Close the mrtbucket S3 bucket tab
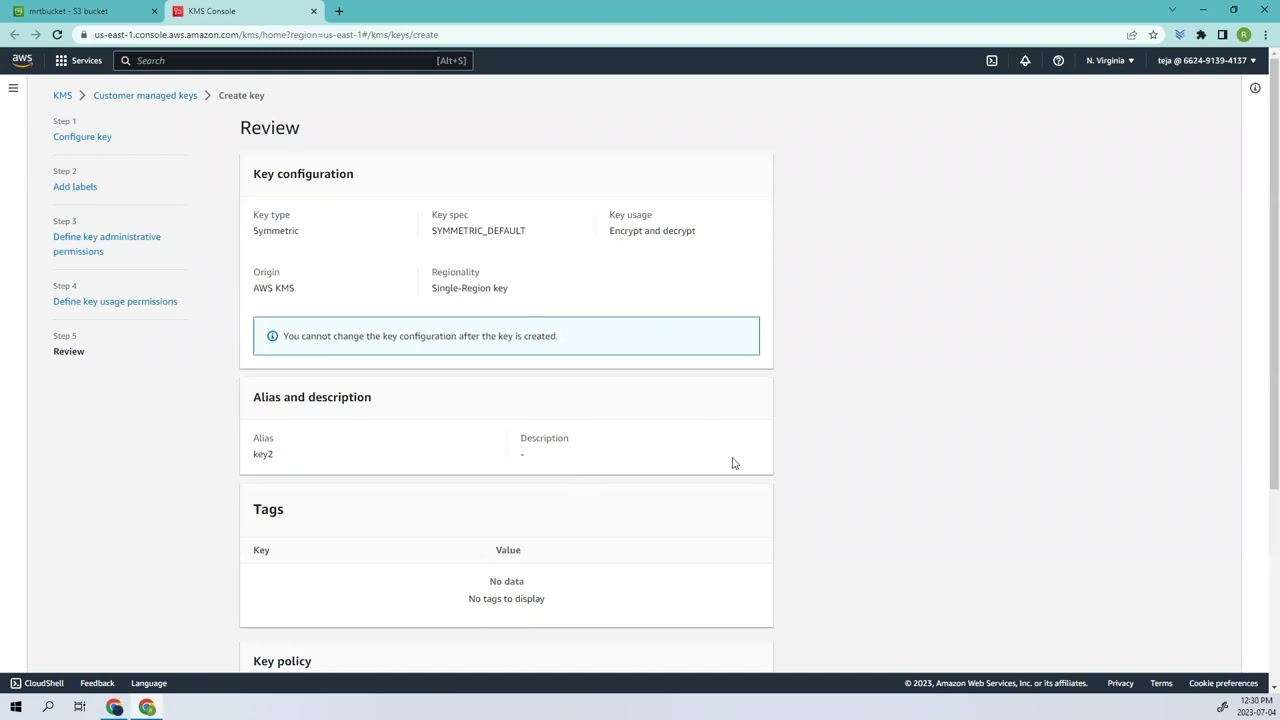Viewport: 1280px width, 720px height. point(155,11)
